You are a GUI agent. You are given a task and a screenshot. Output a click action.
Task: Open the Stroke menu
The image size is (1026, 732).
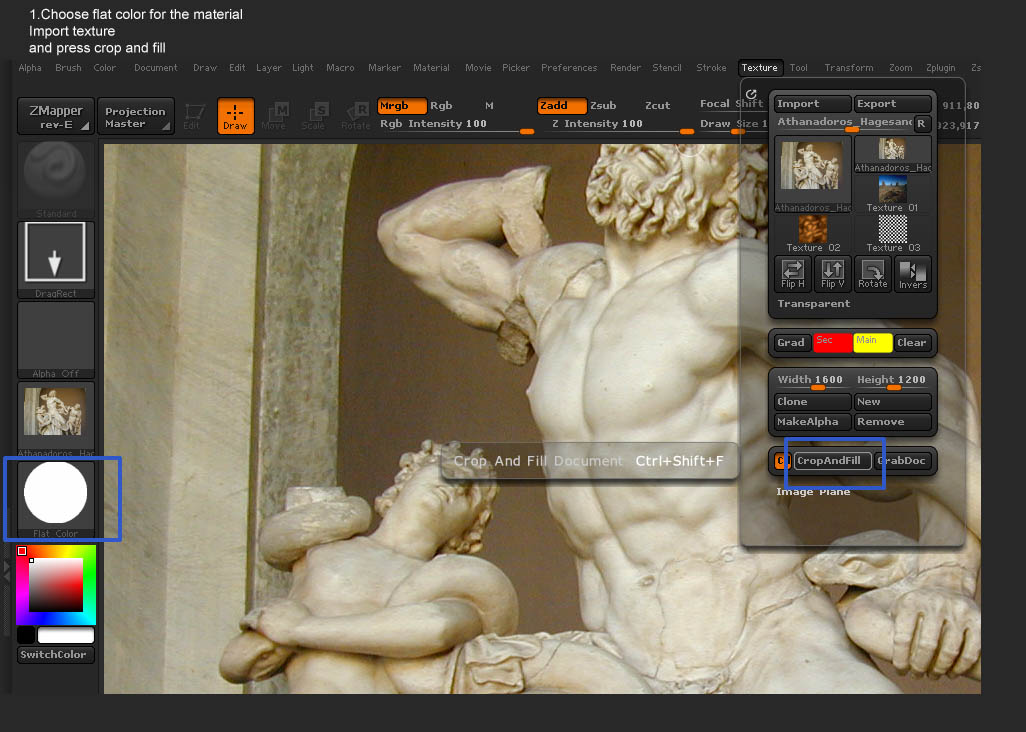[711, 68]
